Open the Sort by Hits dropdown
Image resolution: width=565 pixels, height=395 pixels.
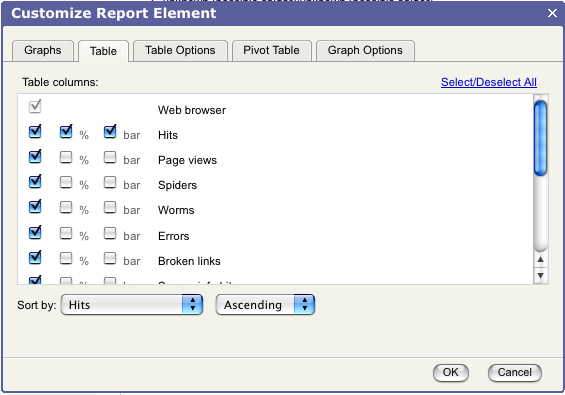(x=132, y=305)
